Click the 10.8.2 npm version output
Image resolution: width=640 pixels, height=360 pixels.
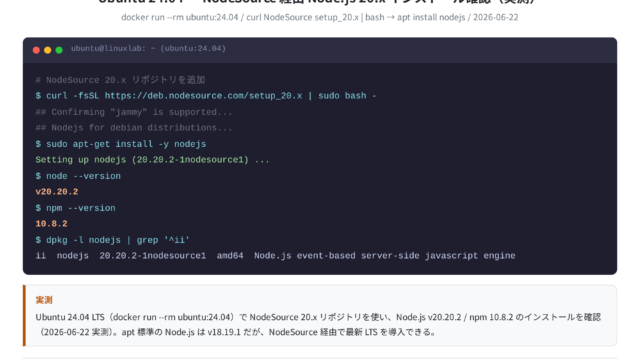51,224
